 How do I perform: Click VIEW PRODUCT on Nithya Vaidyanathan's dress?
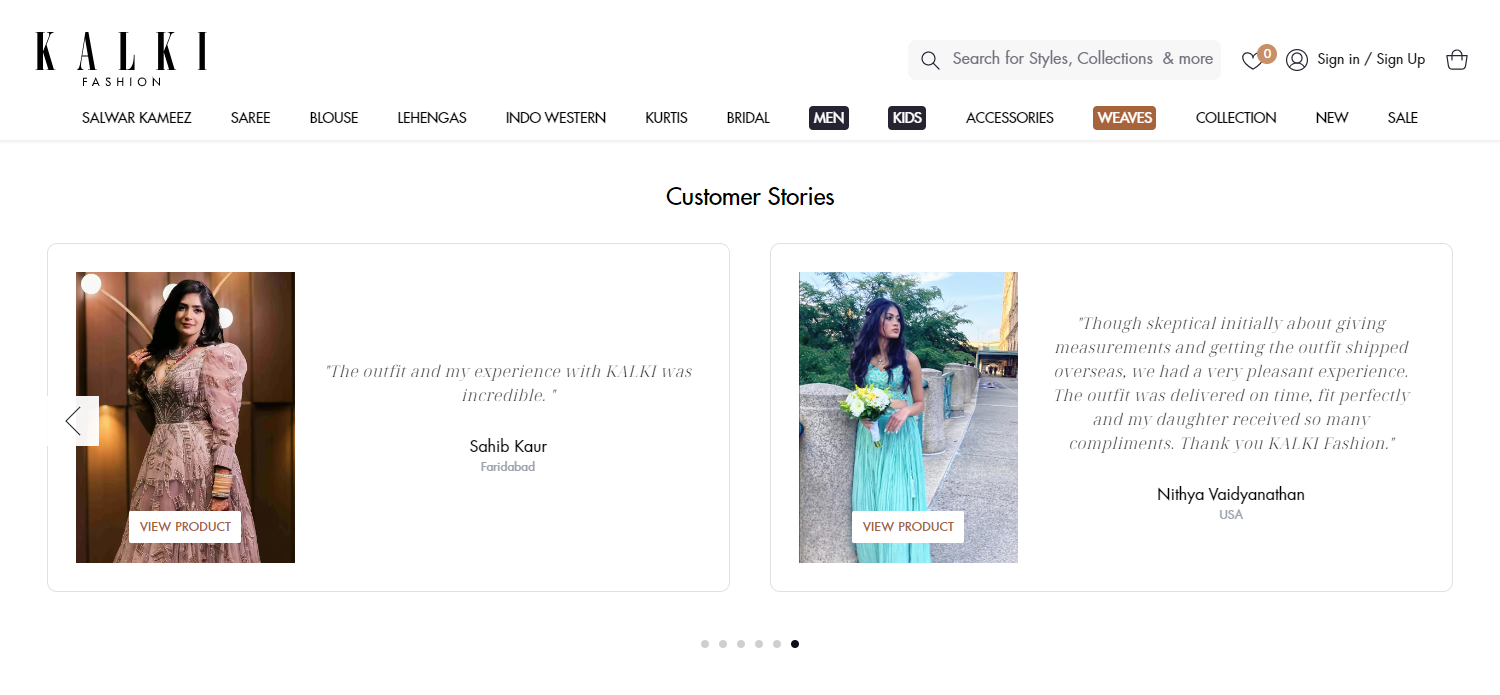(x=907, y=526)
